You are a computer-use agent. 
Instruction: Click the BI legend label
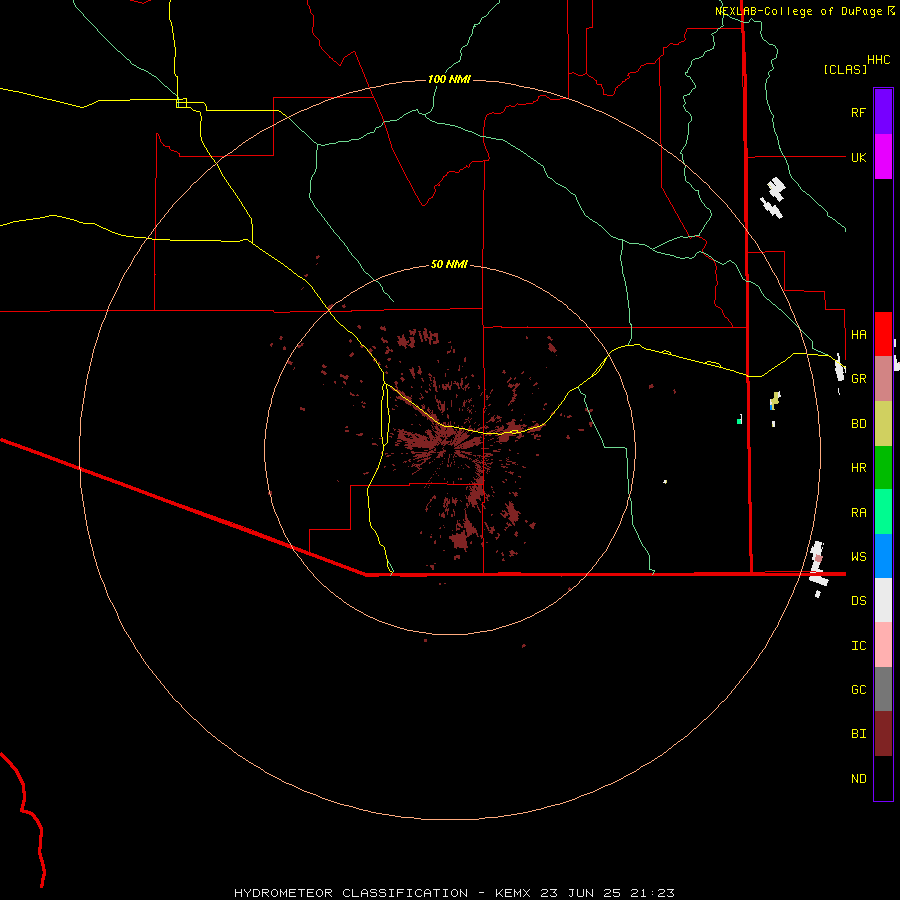click(x=858, y=734)
